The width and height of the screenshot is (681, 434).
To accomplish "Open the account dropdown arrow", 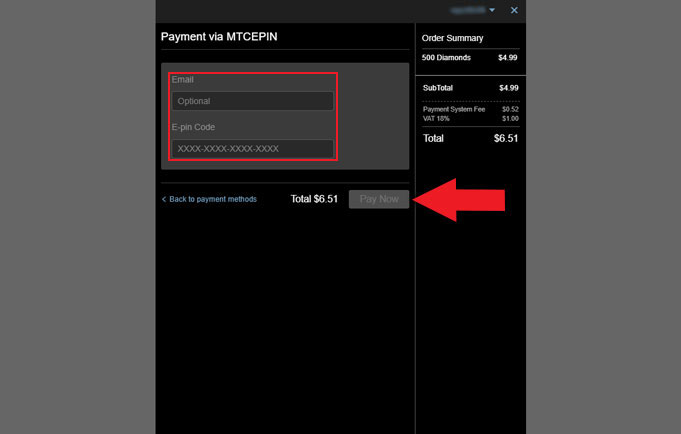I will click(492, 10).
